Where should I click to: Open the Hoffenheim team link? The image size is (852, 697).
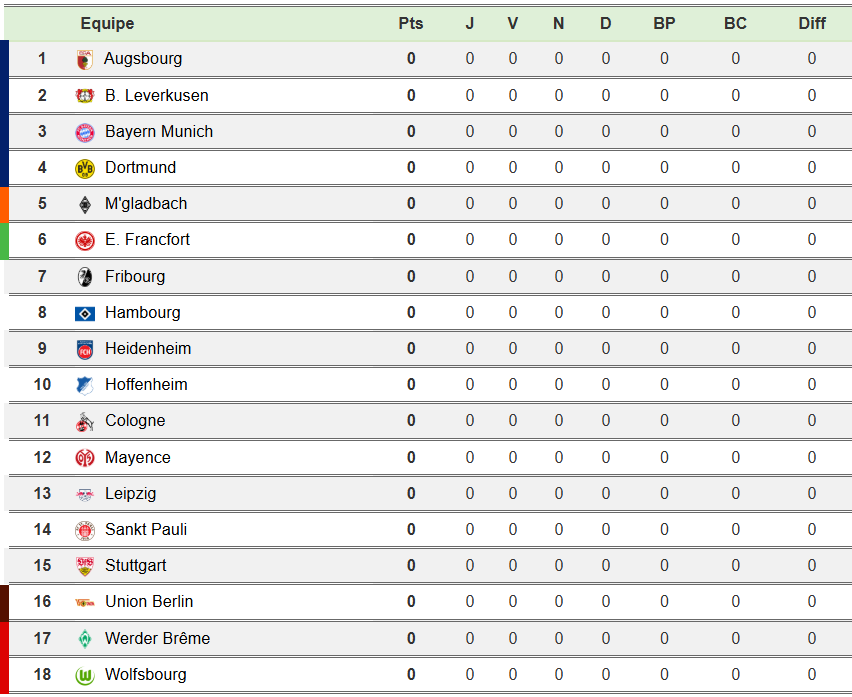pos(146,385)
